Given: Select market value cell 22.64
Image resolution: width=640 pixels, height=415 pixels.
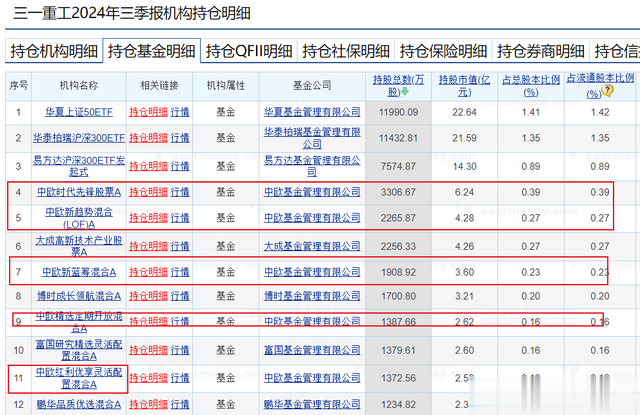Looking at the screenshot, I should (x=464, y=112).
